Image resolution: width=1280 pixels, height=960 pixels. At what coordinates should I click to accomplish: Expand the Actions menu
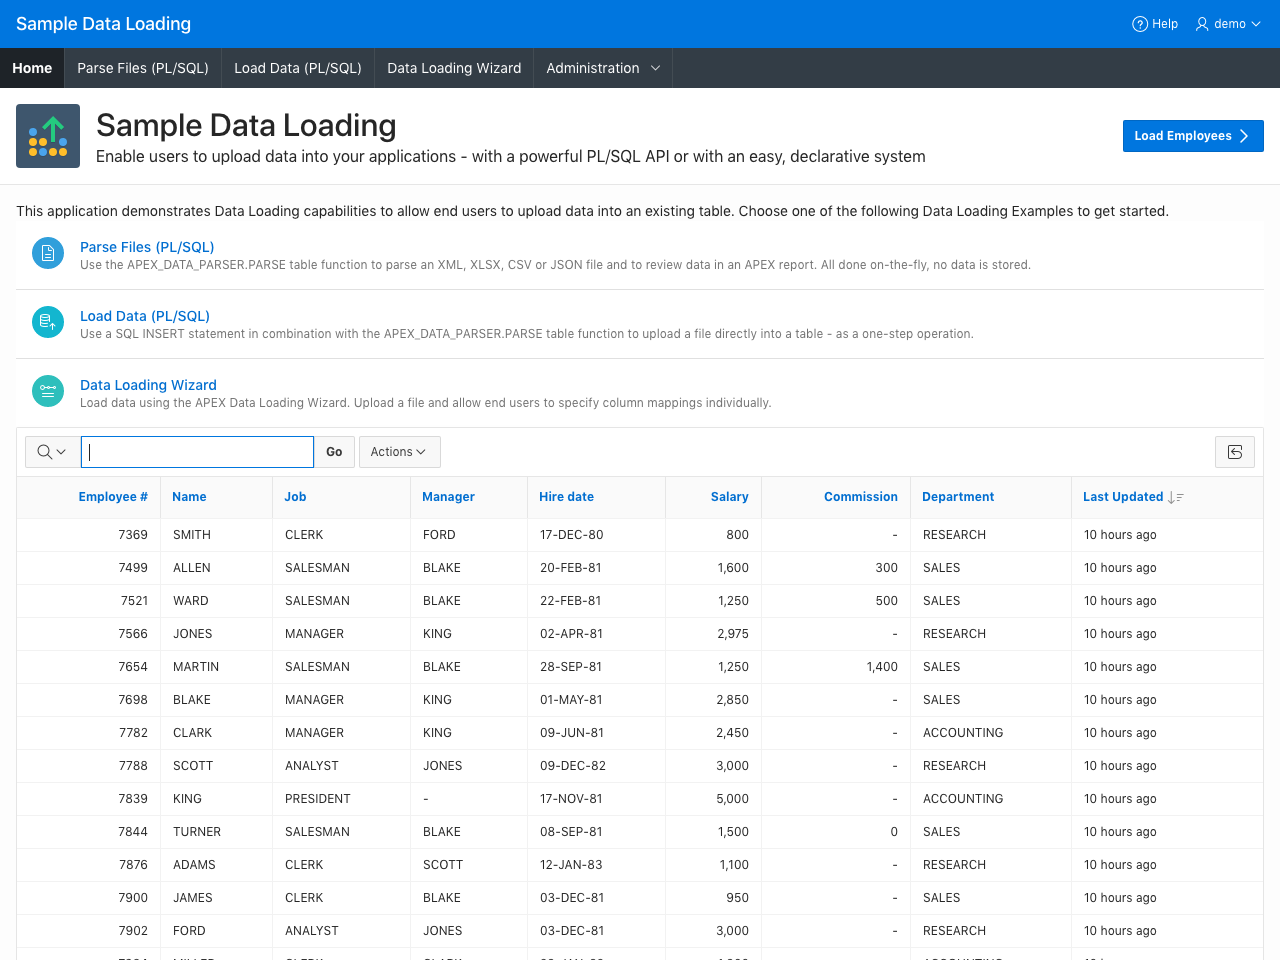pyautogui.click(x=399, y=452)
